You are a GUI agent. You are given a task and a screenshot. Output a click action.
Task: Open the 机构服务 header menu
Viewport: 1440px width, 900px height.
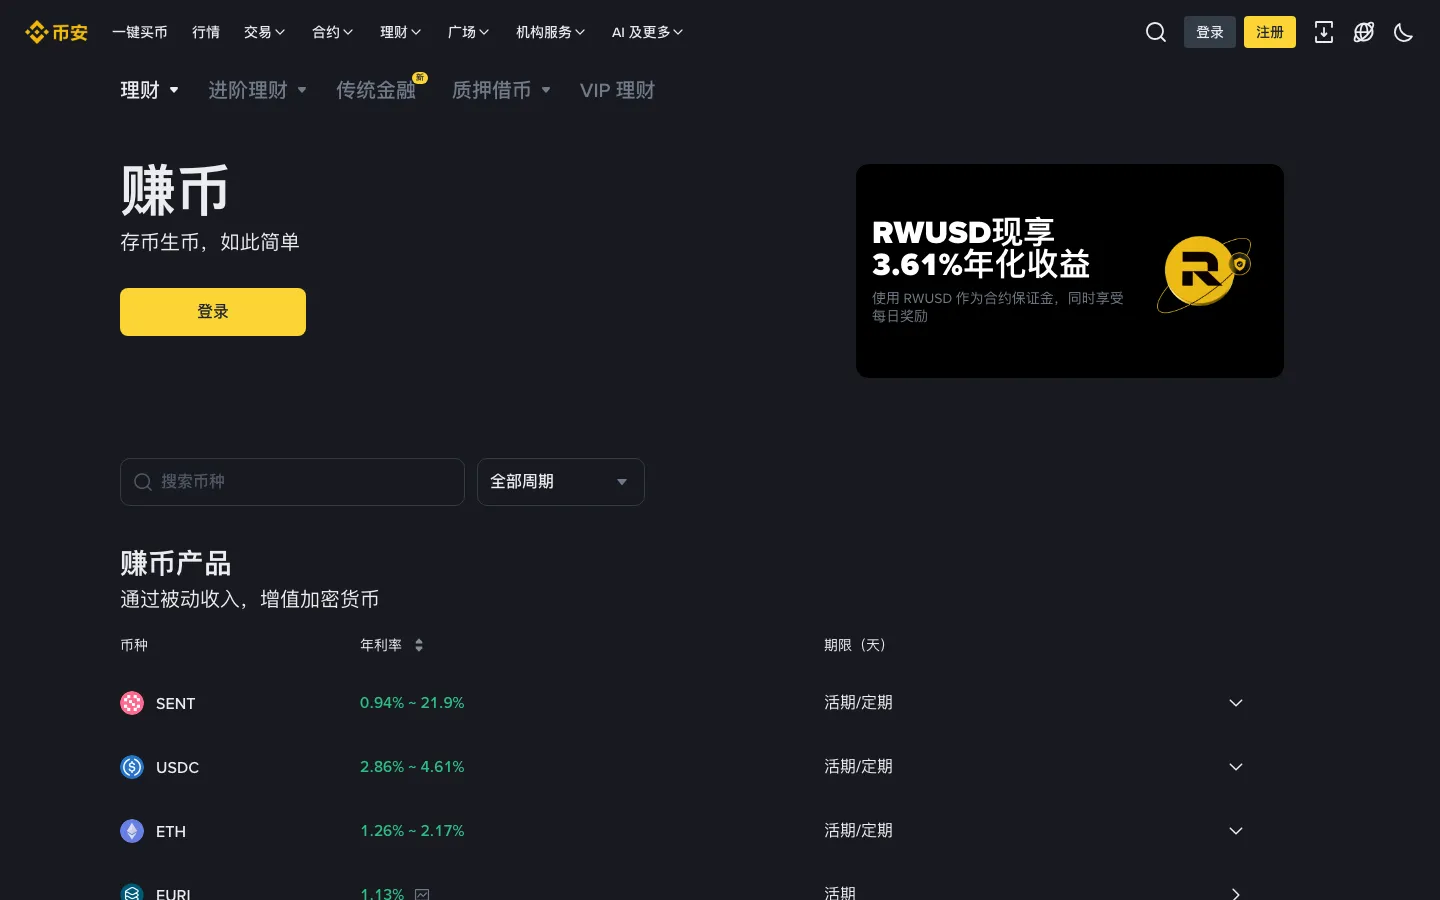click(551, 32)
